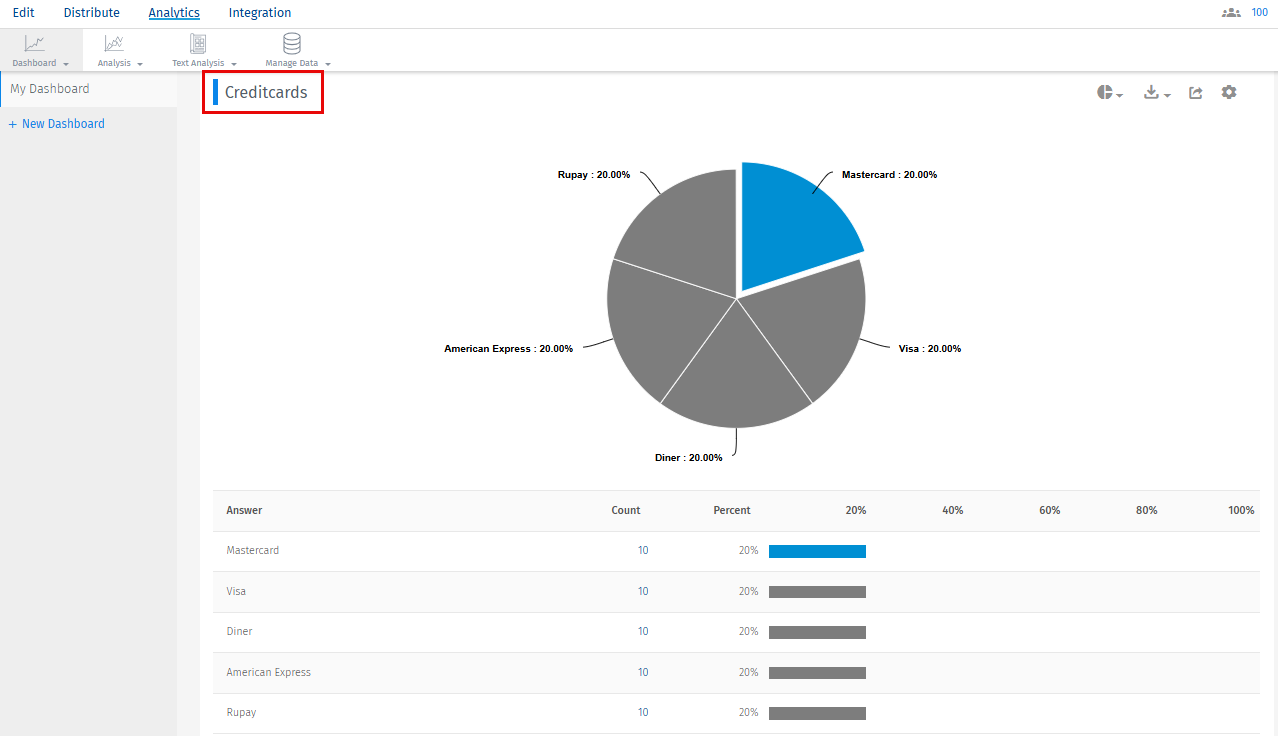Click American Express in the answer table

point(269,672)
